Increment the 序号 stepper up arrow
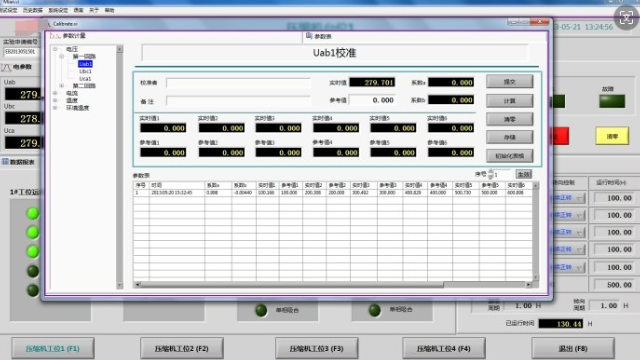Screen dimensions: 640x360 491,171
